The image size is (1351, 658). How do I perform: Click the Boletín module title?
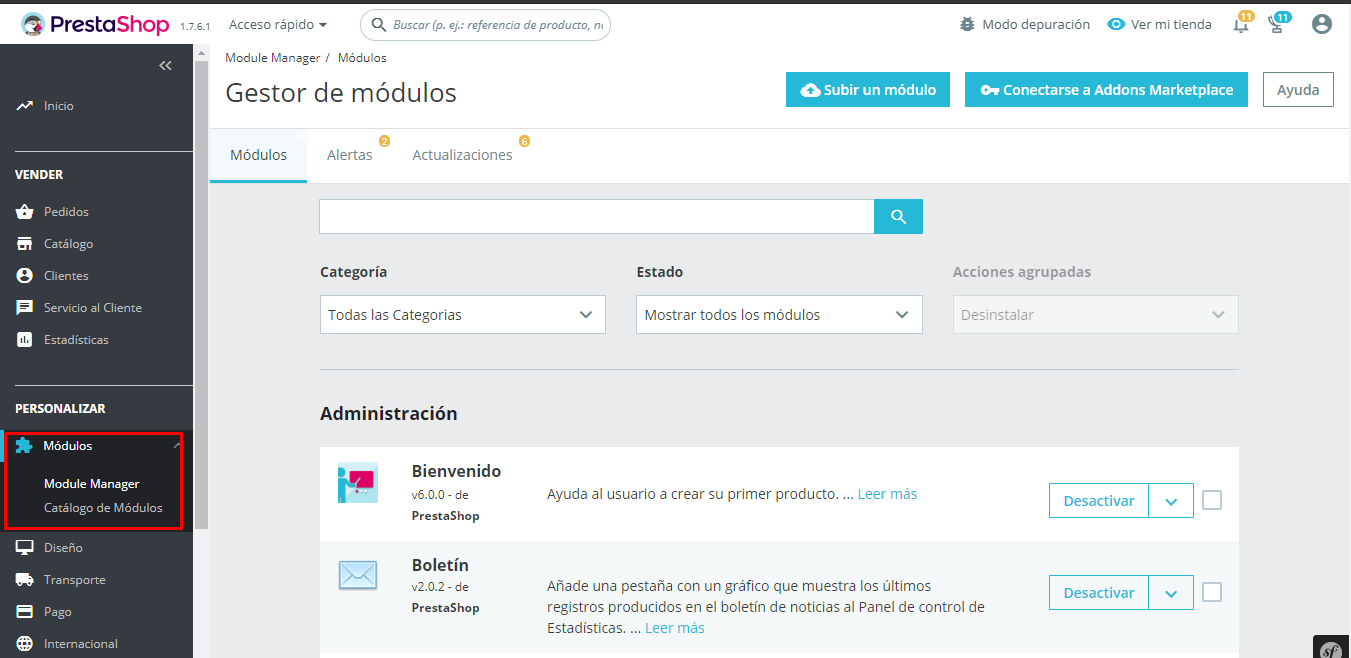(x=440, y=565)
